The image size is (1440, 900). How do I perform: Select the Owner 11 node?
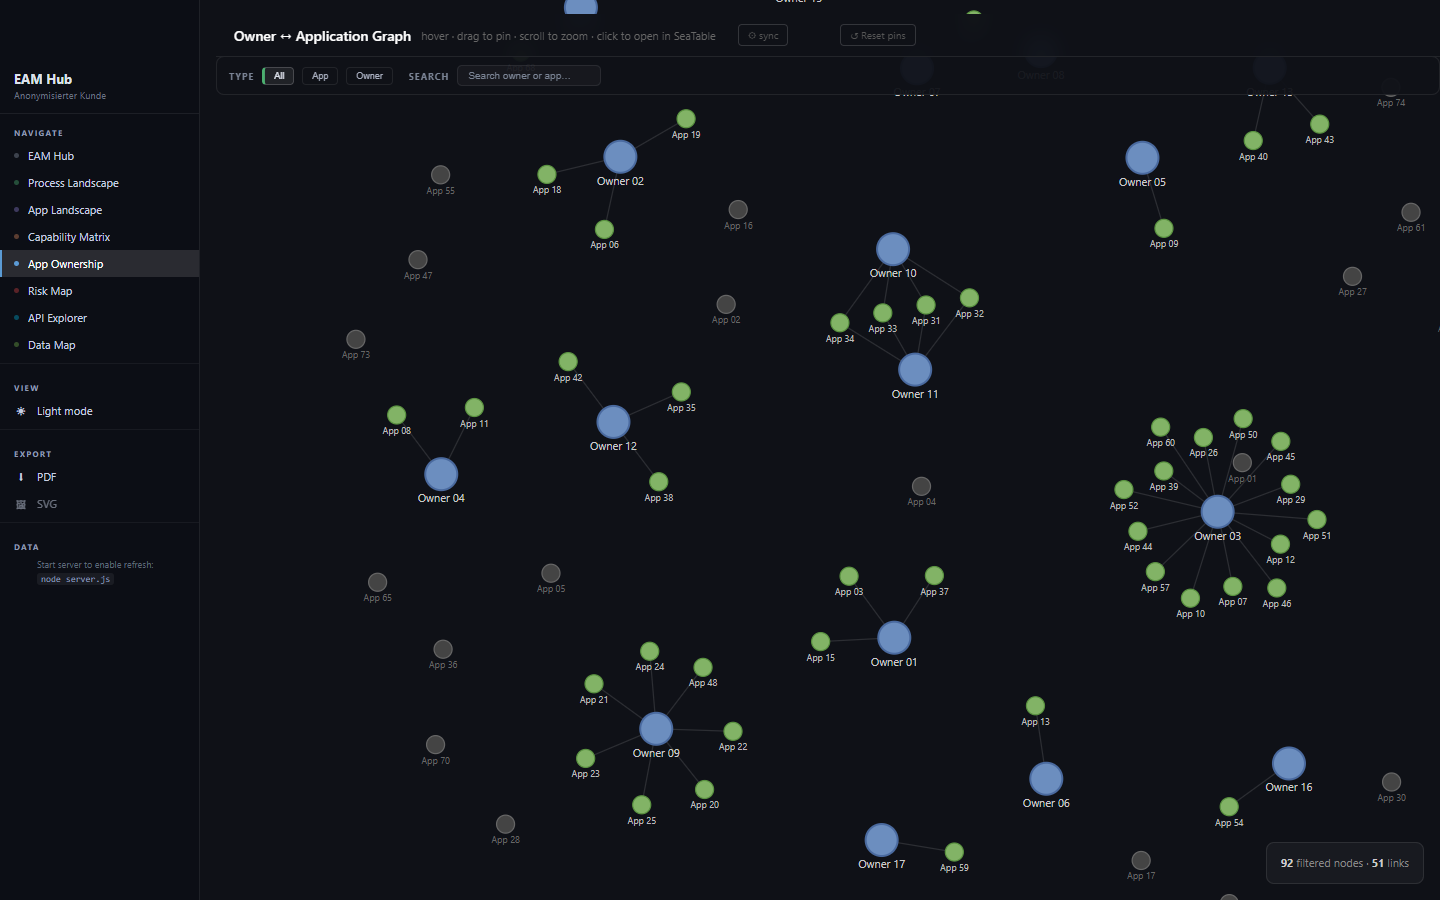[x=915, y=370]
